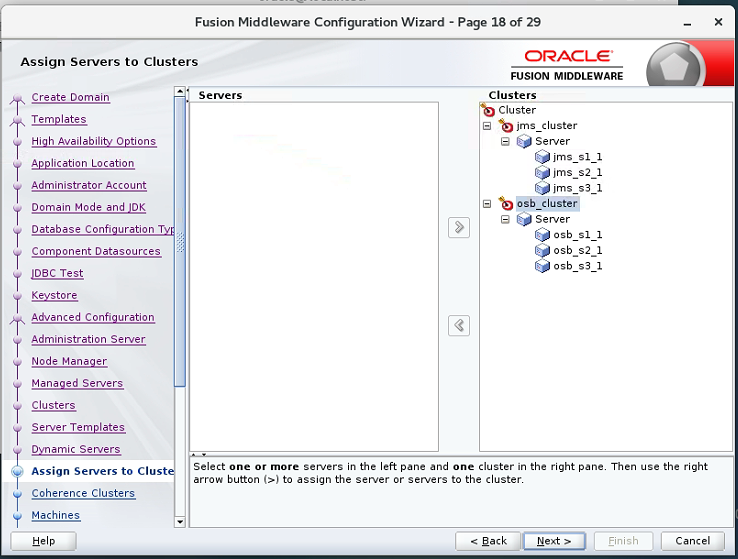Select the jms_s1_1 server label
The width and height of the screenshot is (738, 559).
click(x=578, y=157)
